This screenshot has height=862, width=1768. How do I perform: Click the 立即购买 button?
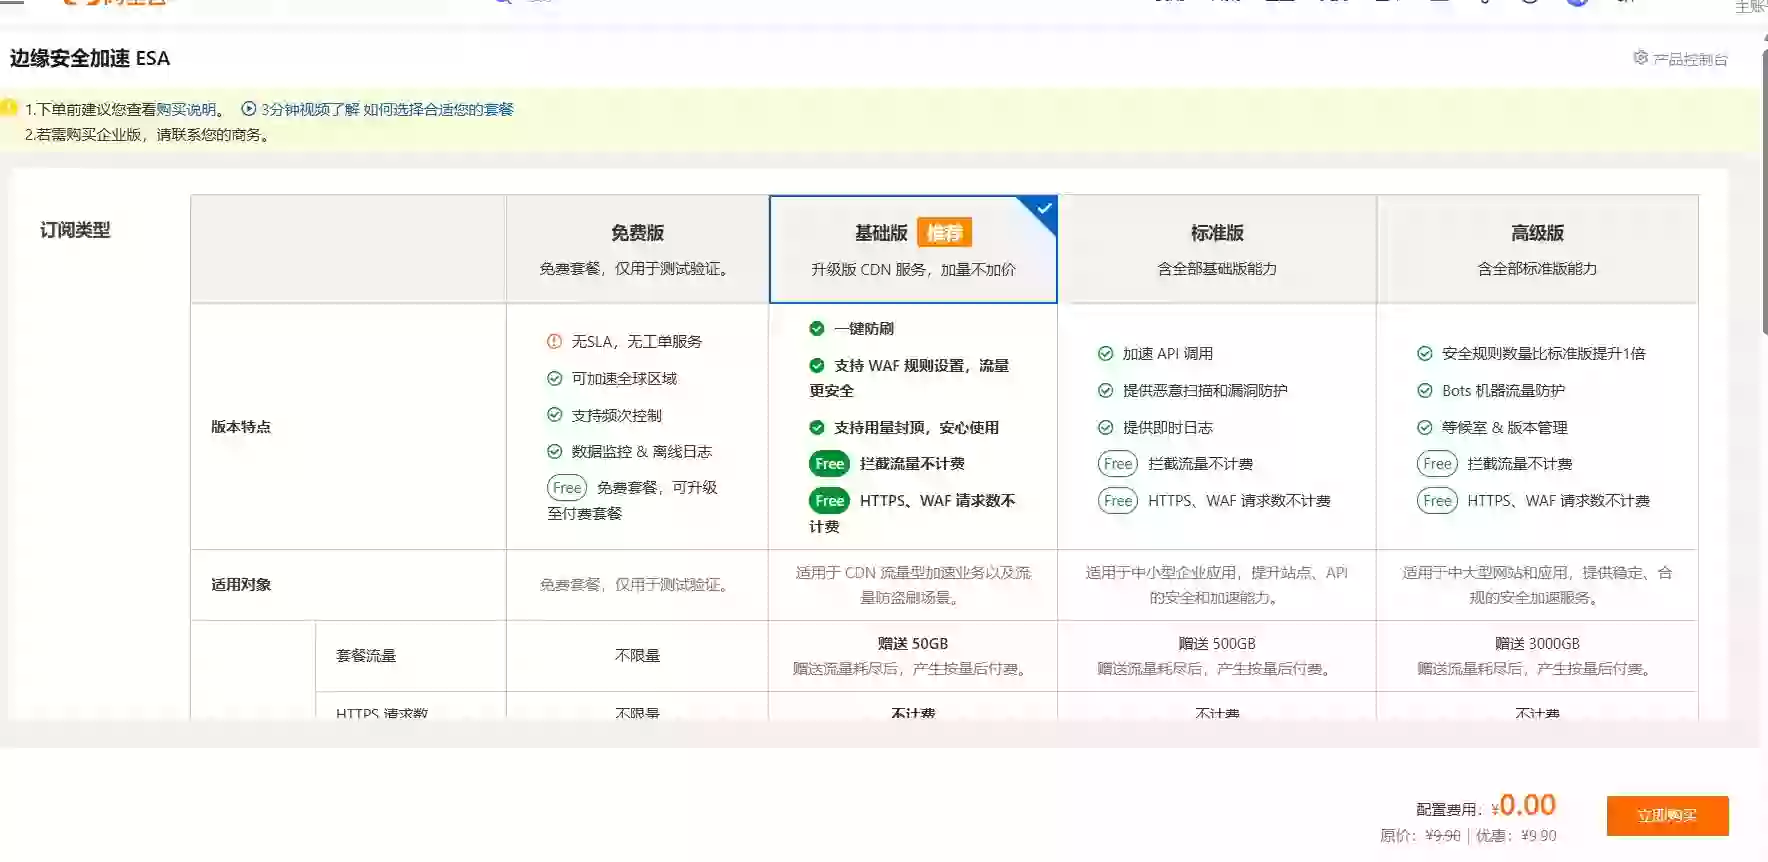pos(1667,816)
